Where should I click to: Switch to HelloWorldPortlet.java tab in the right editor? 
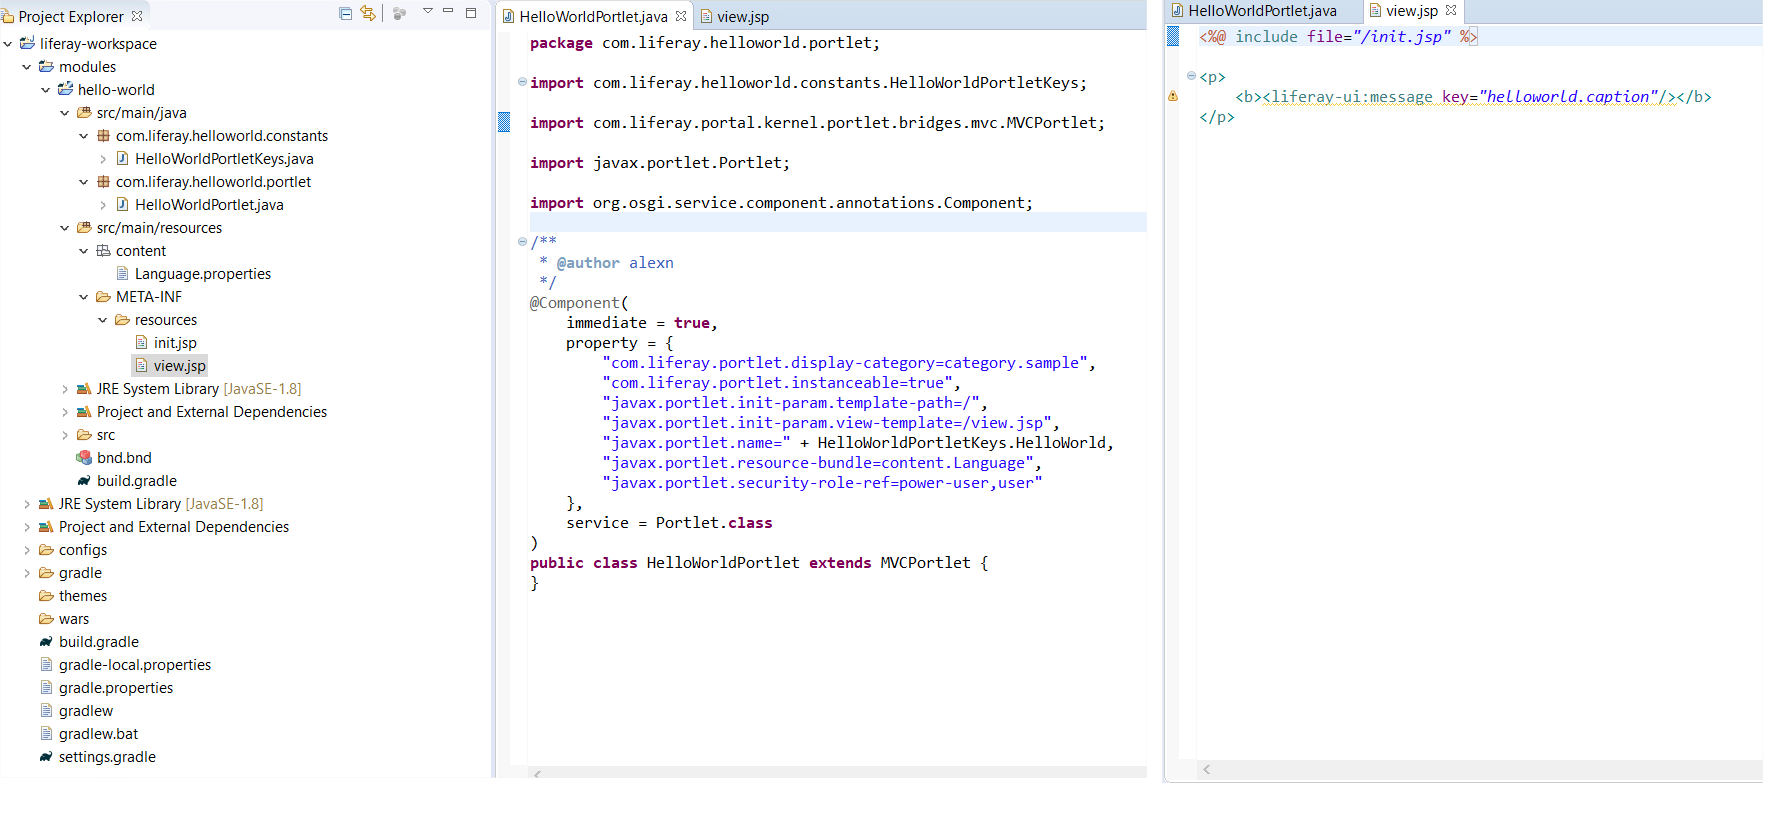coord(1261,11)
